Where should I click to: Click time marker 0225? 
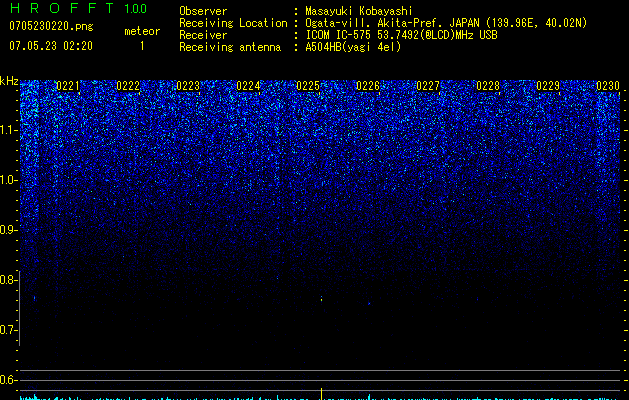(x=308, y=86)
